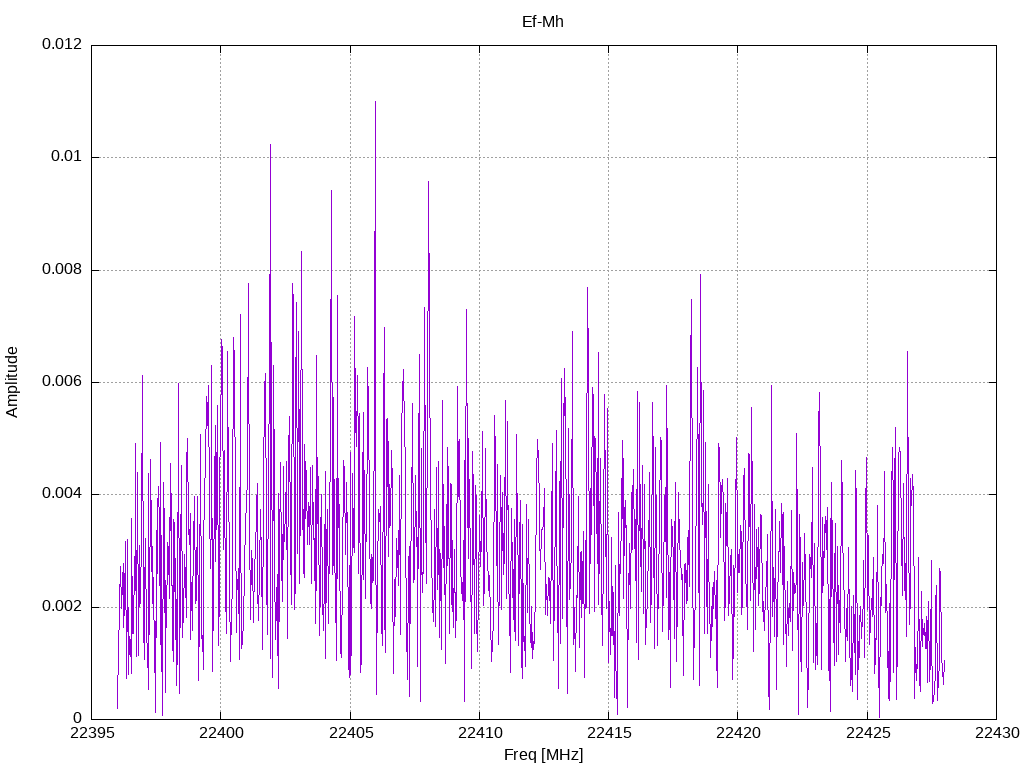The image size is (1024, 768).
Task: Click the spectrum peak near 22402 MHz
Action: 270,146
